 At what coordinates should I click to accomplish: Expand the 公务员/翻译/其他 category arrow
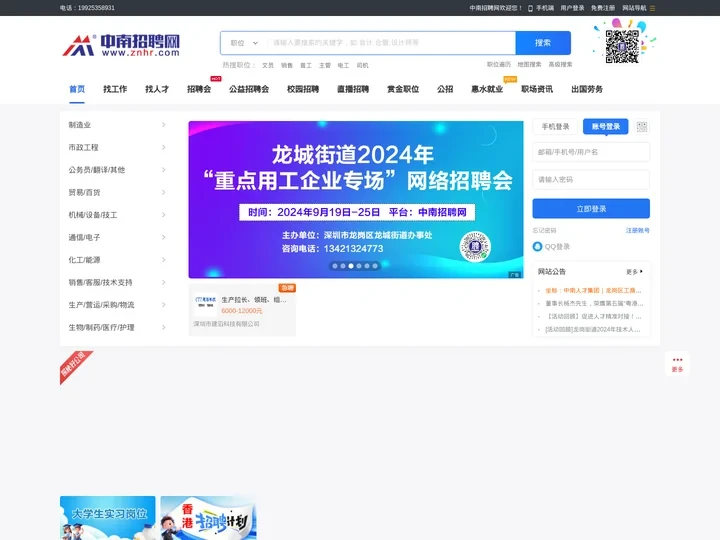tap(163, 170)
